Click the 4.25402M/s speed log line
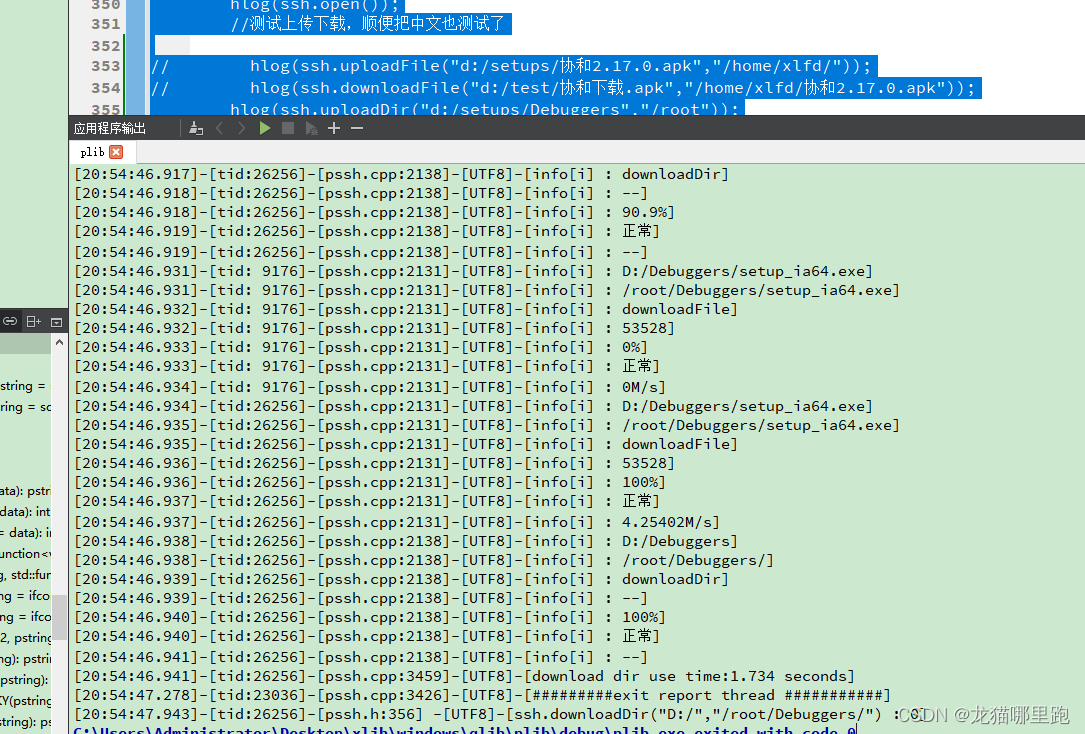The image size is (1085, 734). 397,522
